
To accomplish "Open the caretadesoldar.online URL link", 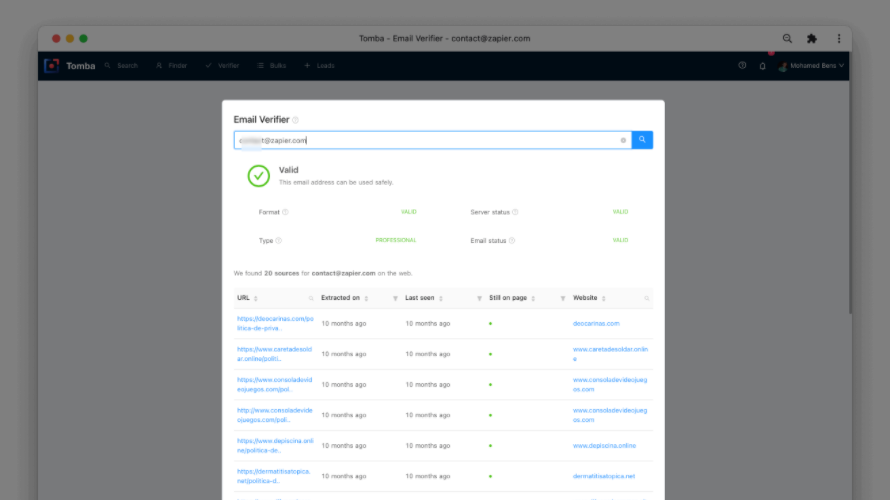I will [x=275, y=354].
